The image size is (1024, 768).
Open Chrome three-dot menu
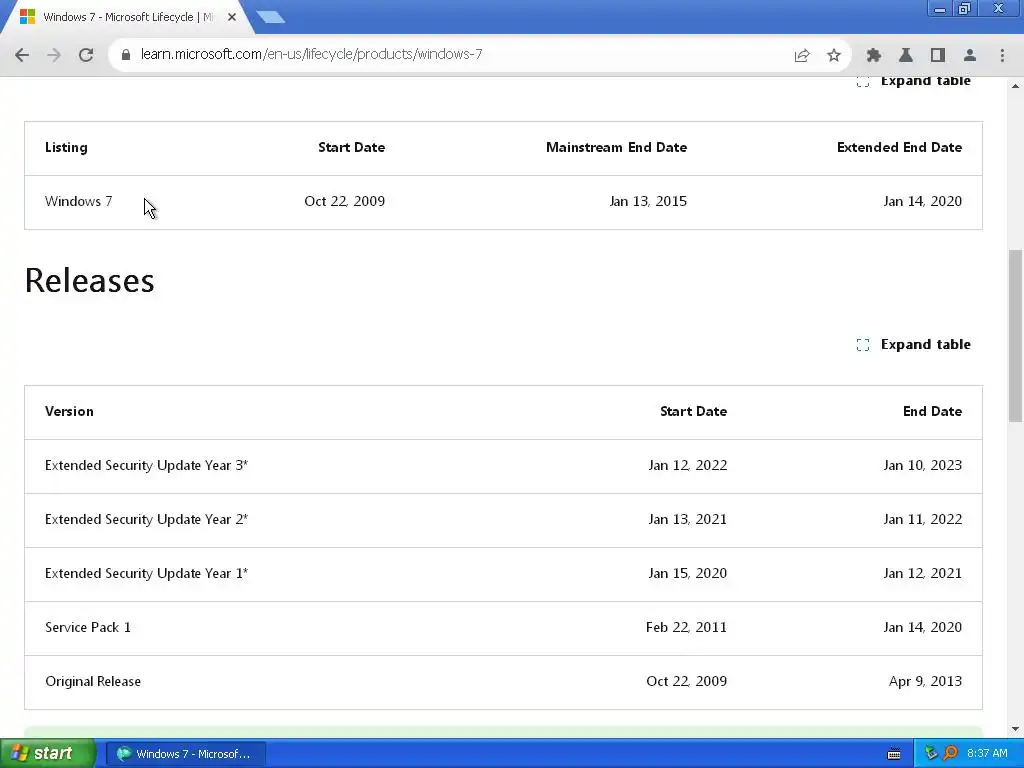(x=1002, y=55)
